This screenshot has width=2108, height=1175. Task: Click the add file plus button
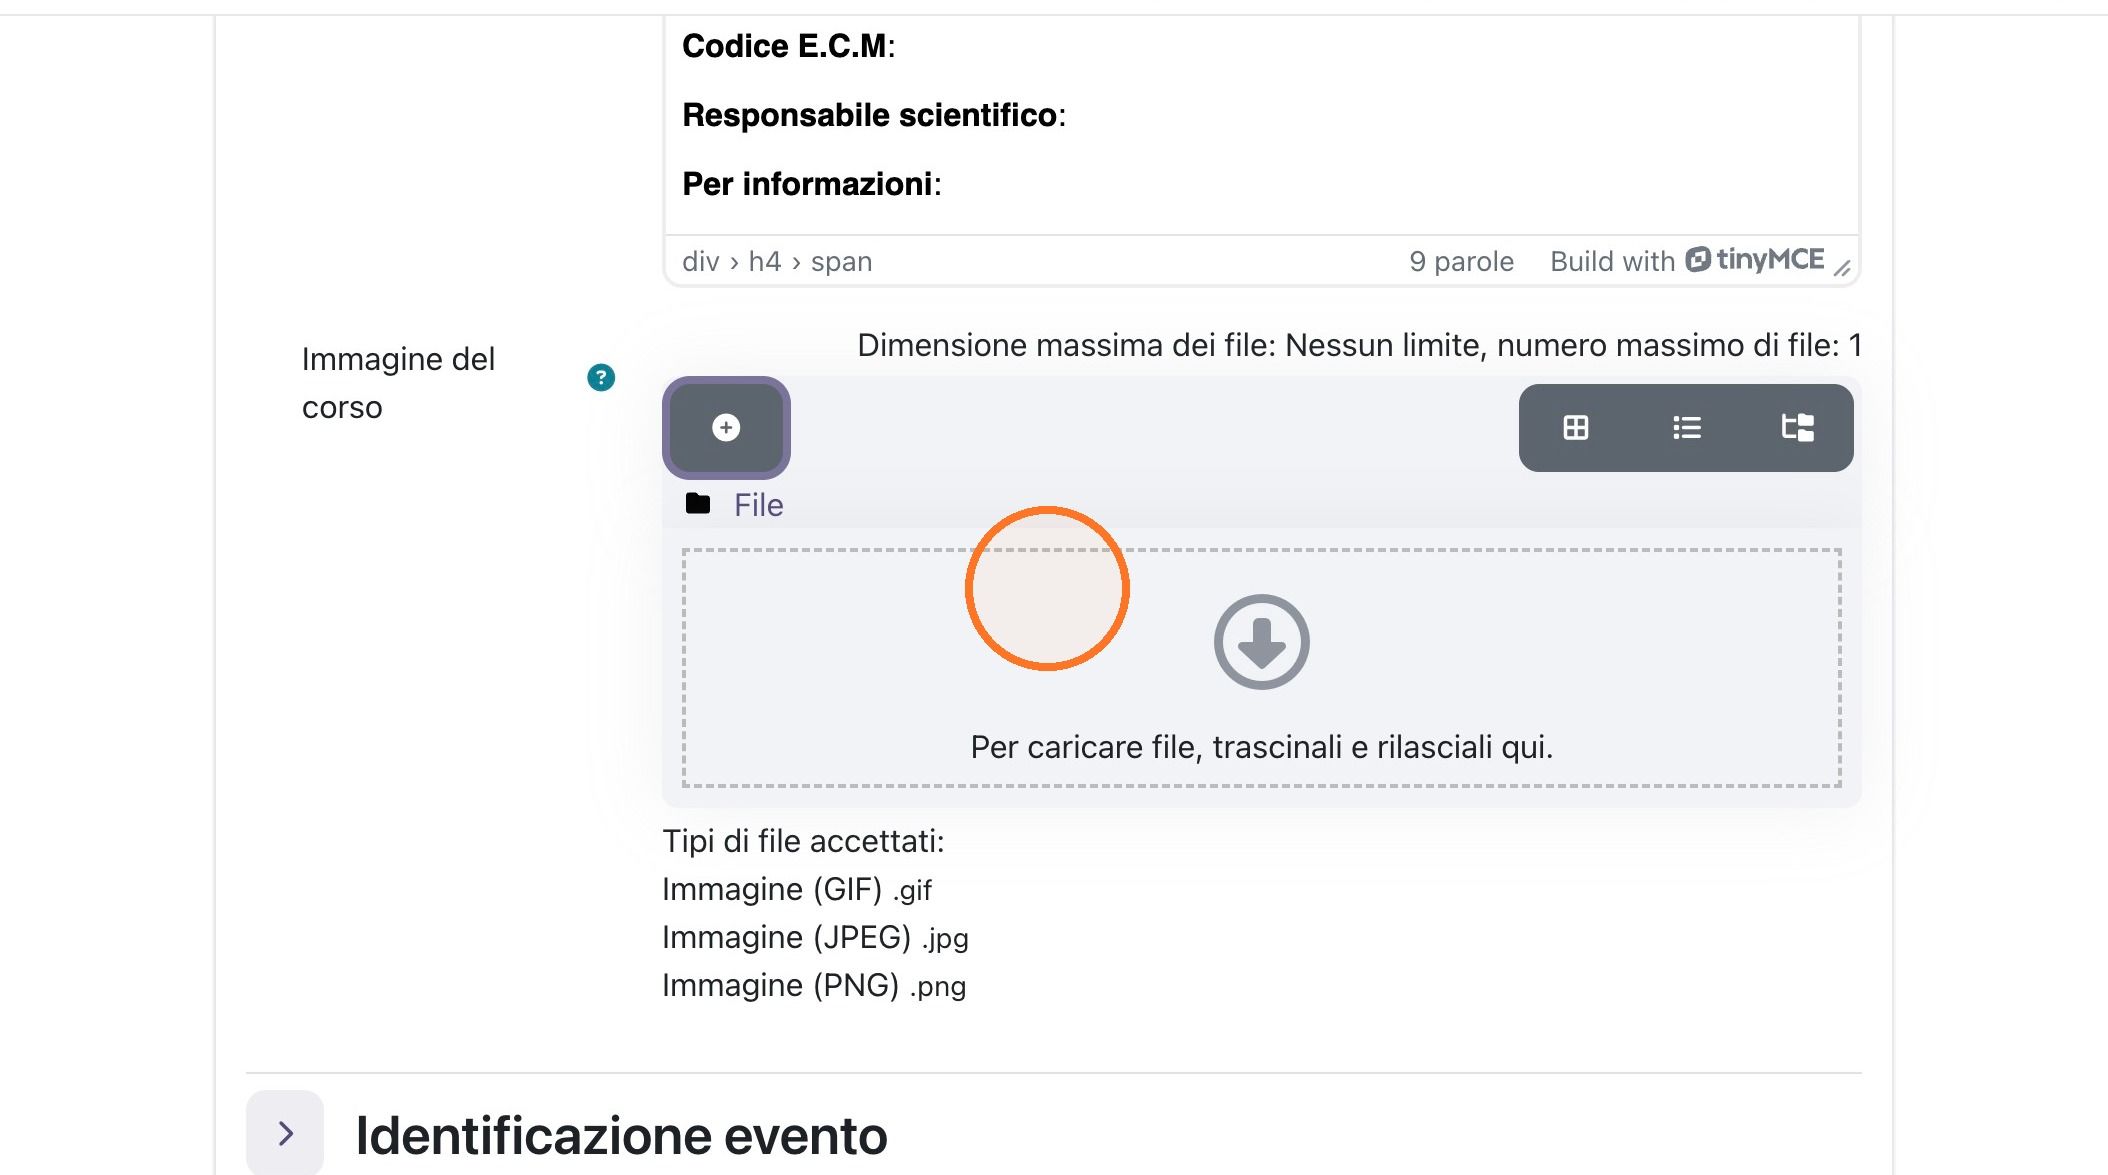[x=726, y=428]
